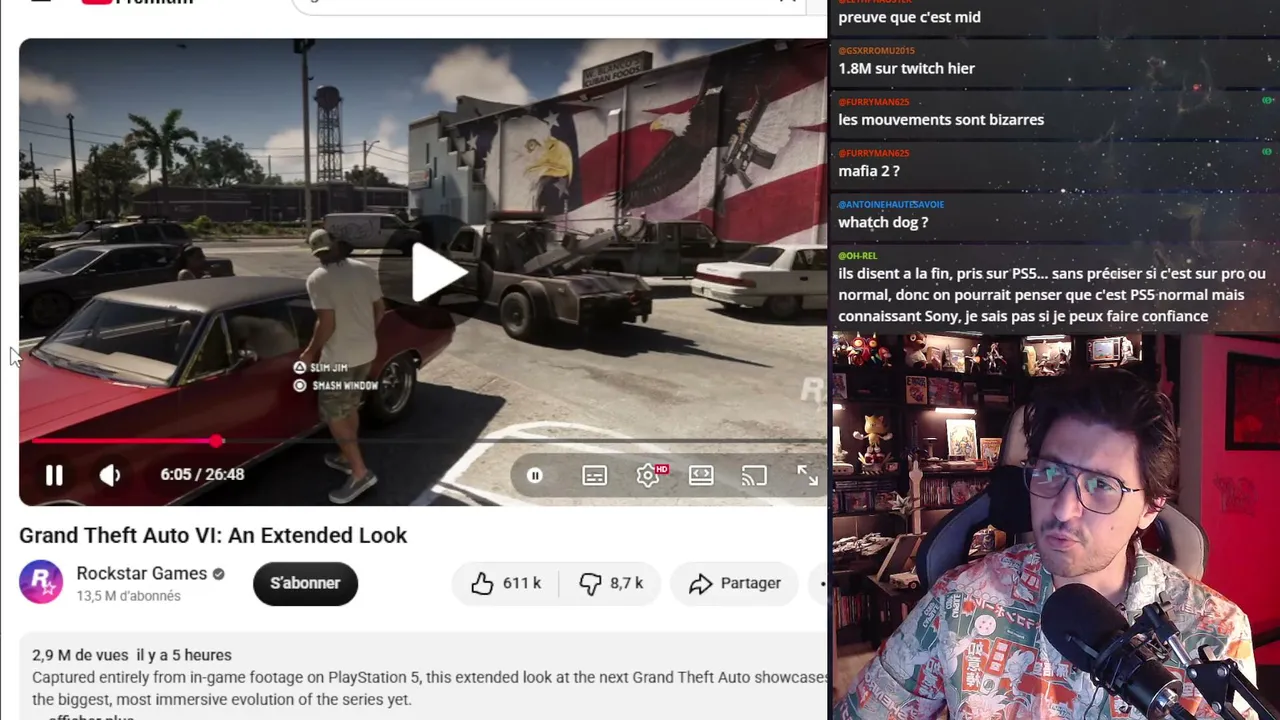This screenshot has width=1280, height=720.
Task: Open the HD settings gear in the player
Action: coord(650,475)
